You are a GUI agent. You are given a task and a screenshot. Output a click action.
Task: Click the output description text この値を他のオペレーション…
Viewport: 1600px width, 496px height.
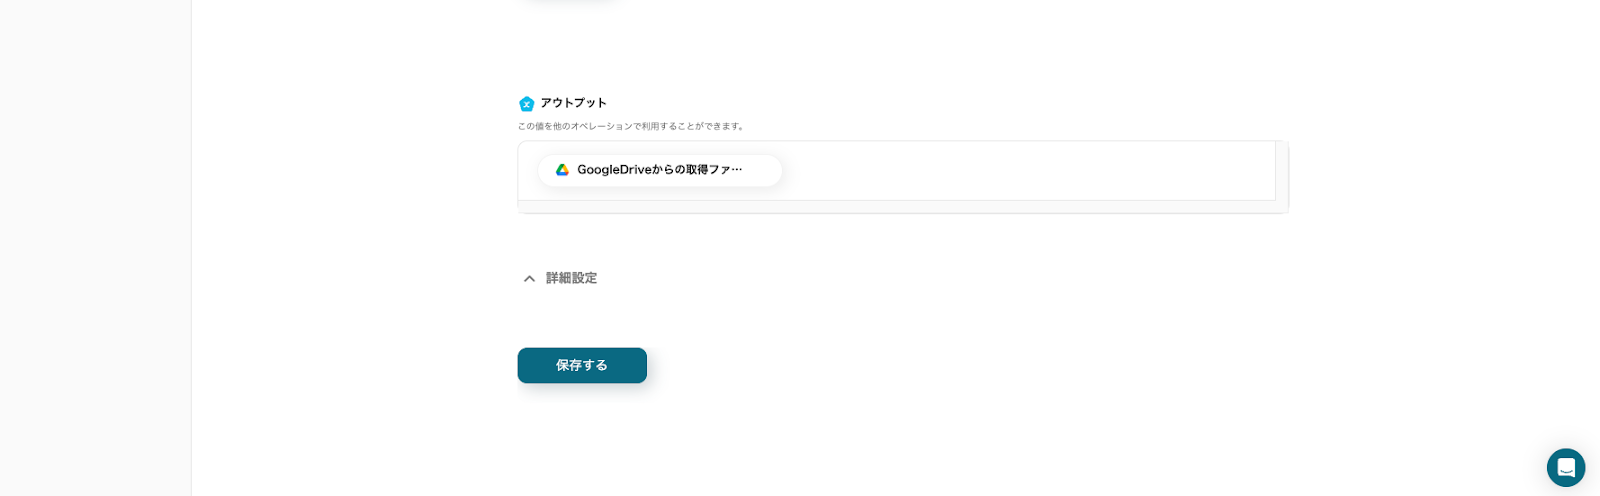coord(631,127)
